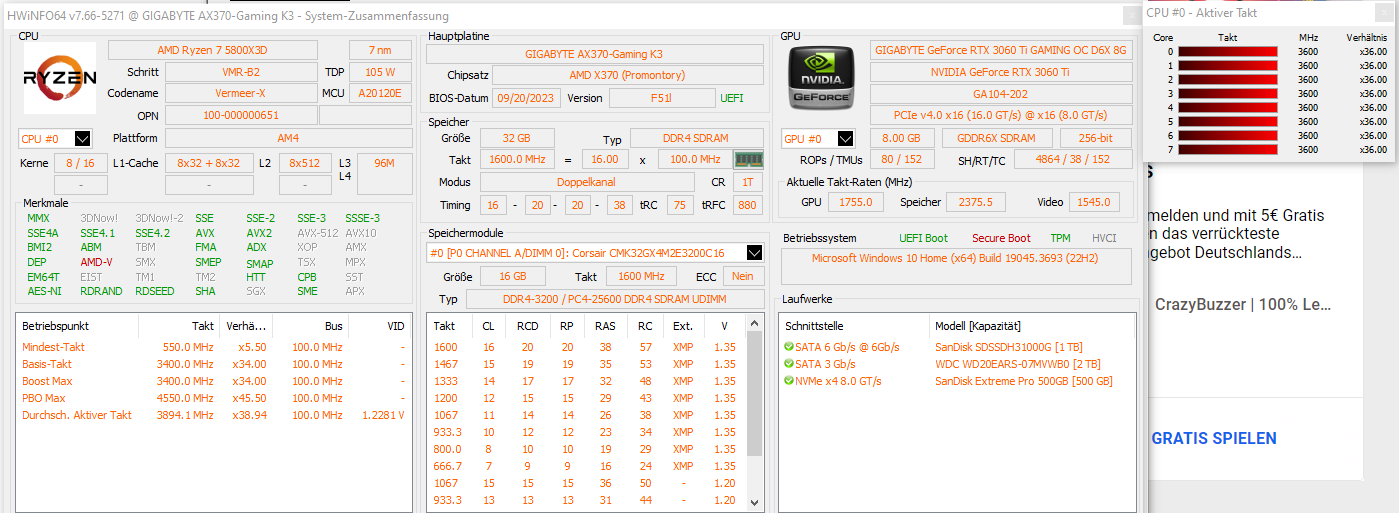
Task: Click the GPU clock 1755.0 value
Action: point(856,202)
